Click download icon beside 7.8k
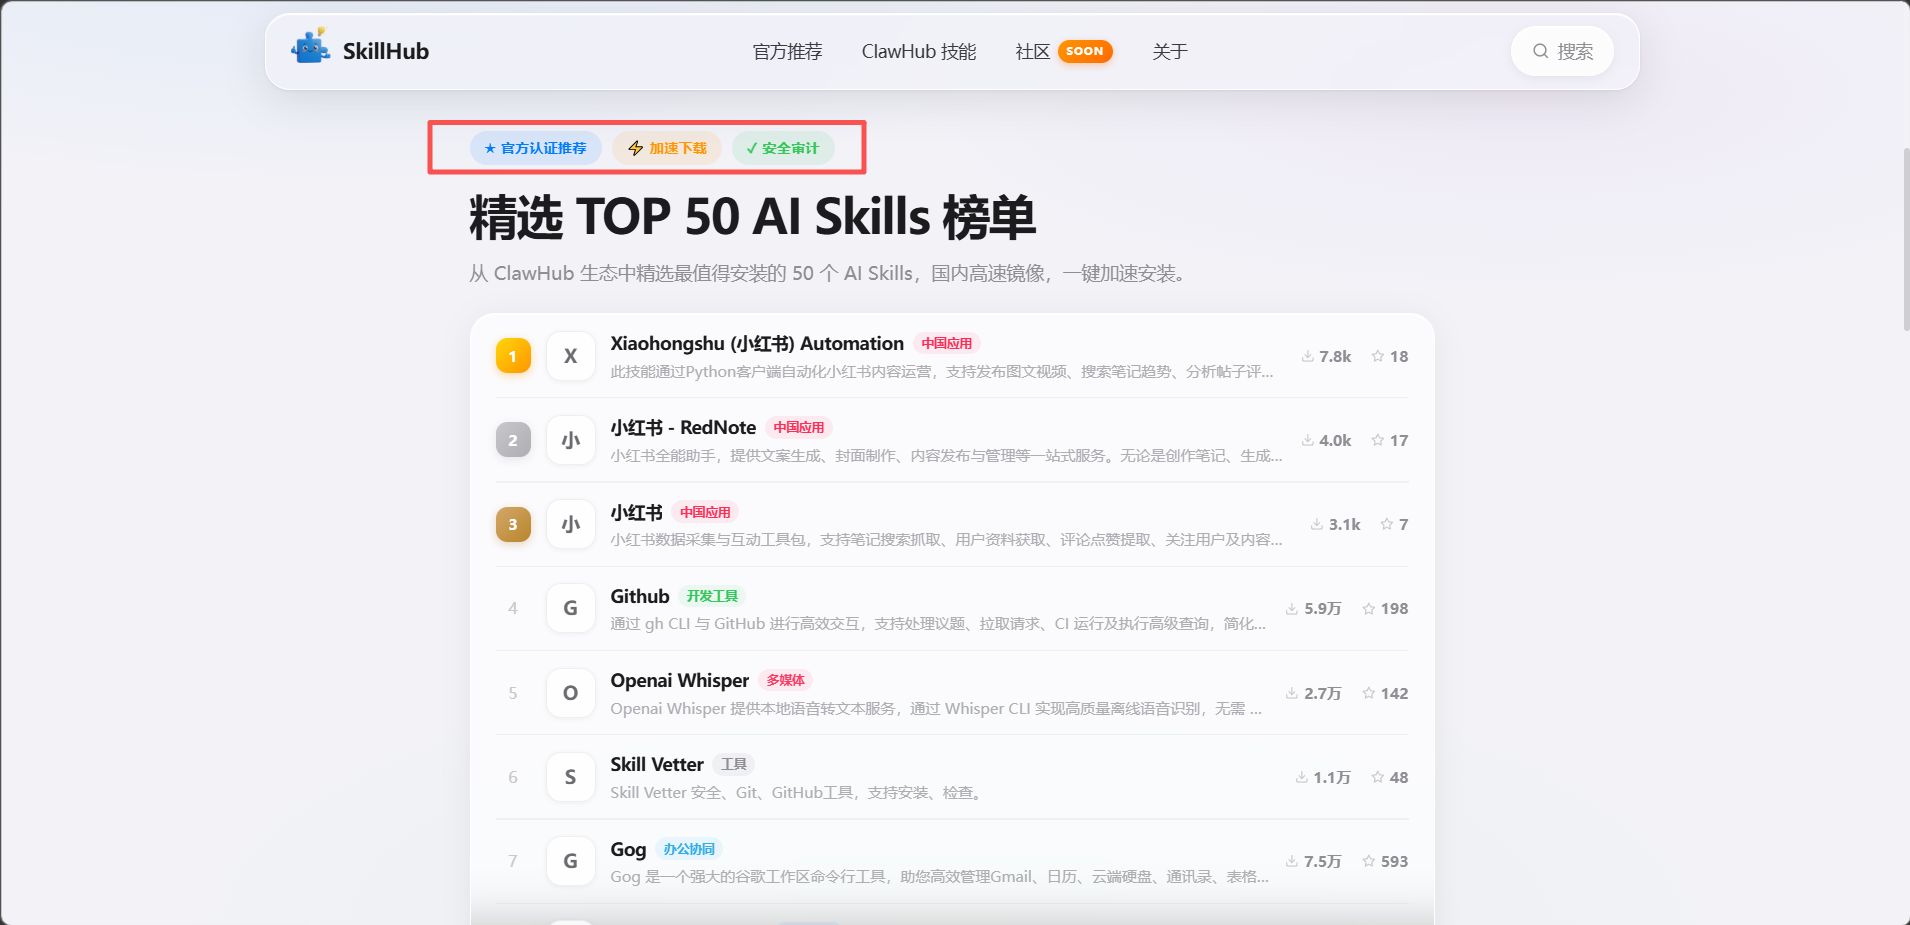The image size is (1910, 925). (1307, 356)
